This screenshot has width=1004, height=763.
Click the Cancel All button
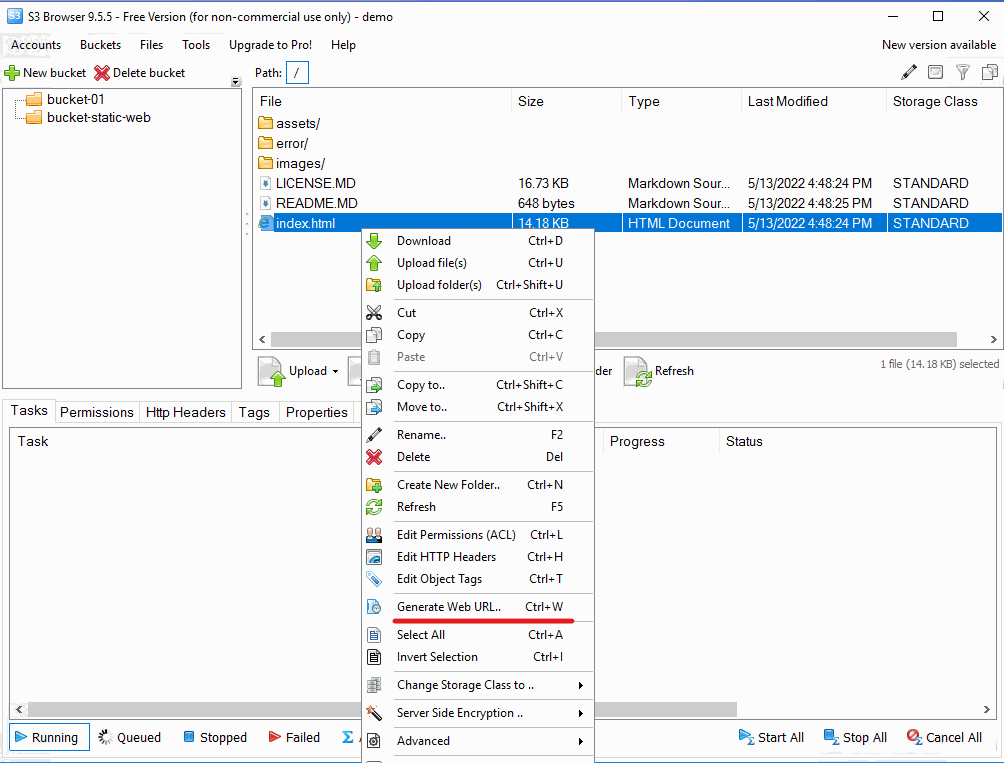(x=944, y=737)
